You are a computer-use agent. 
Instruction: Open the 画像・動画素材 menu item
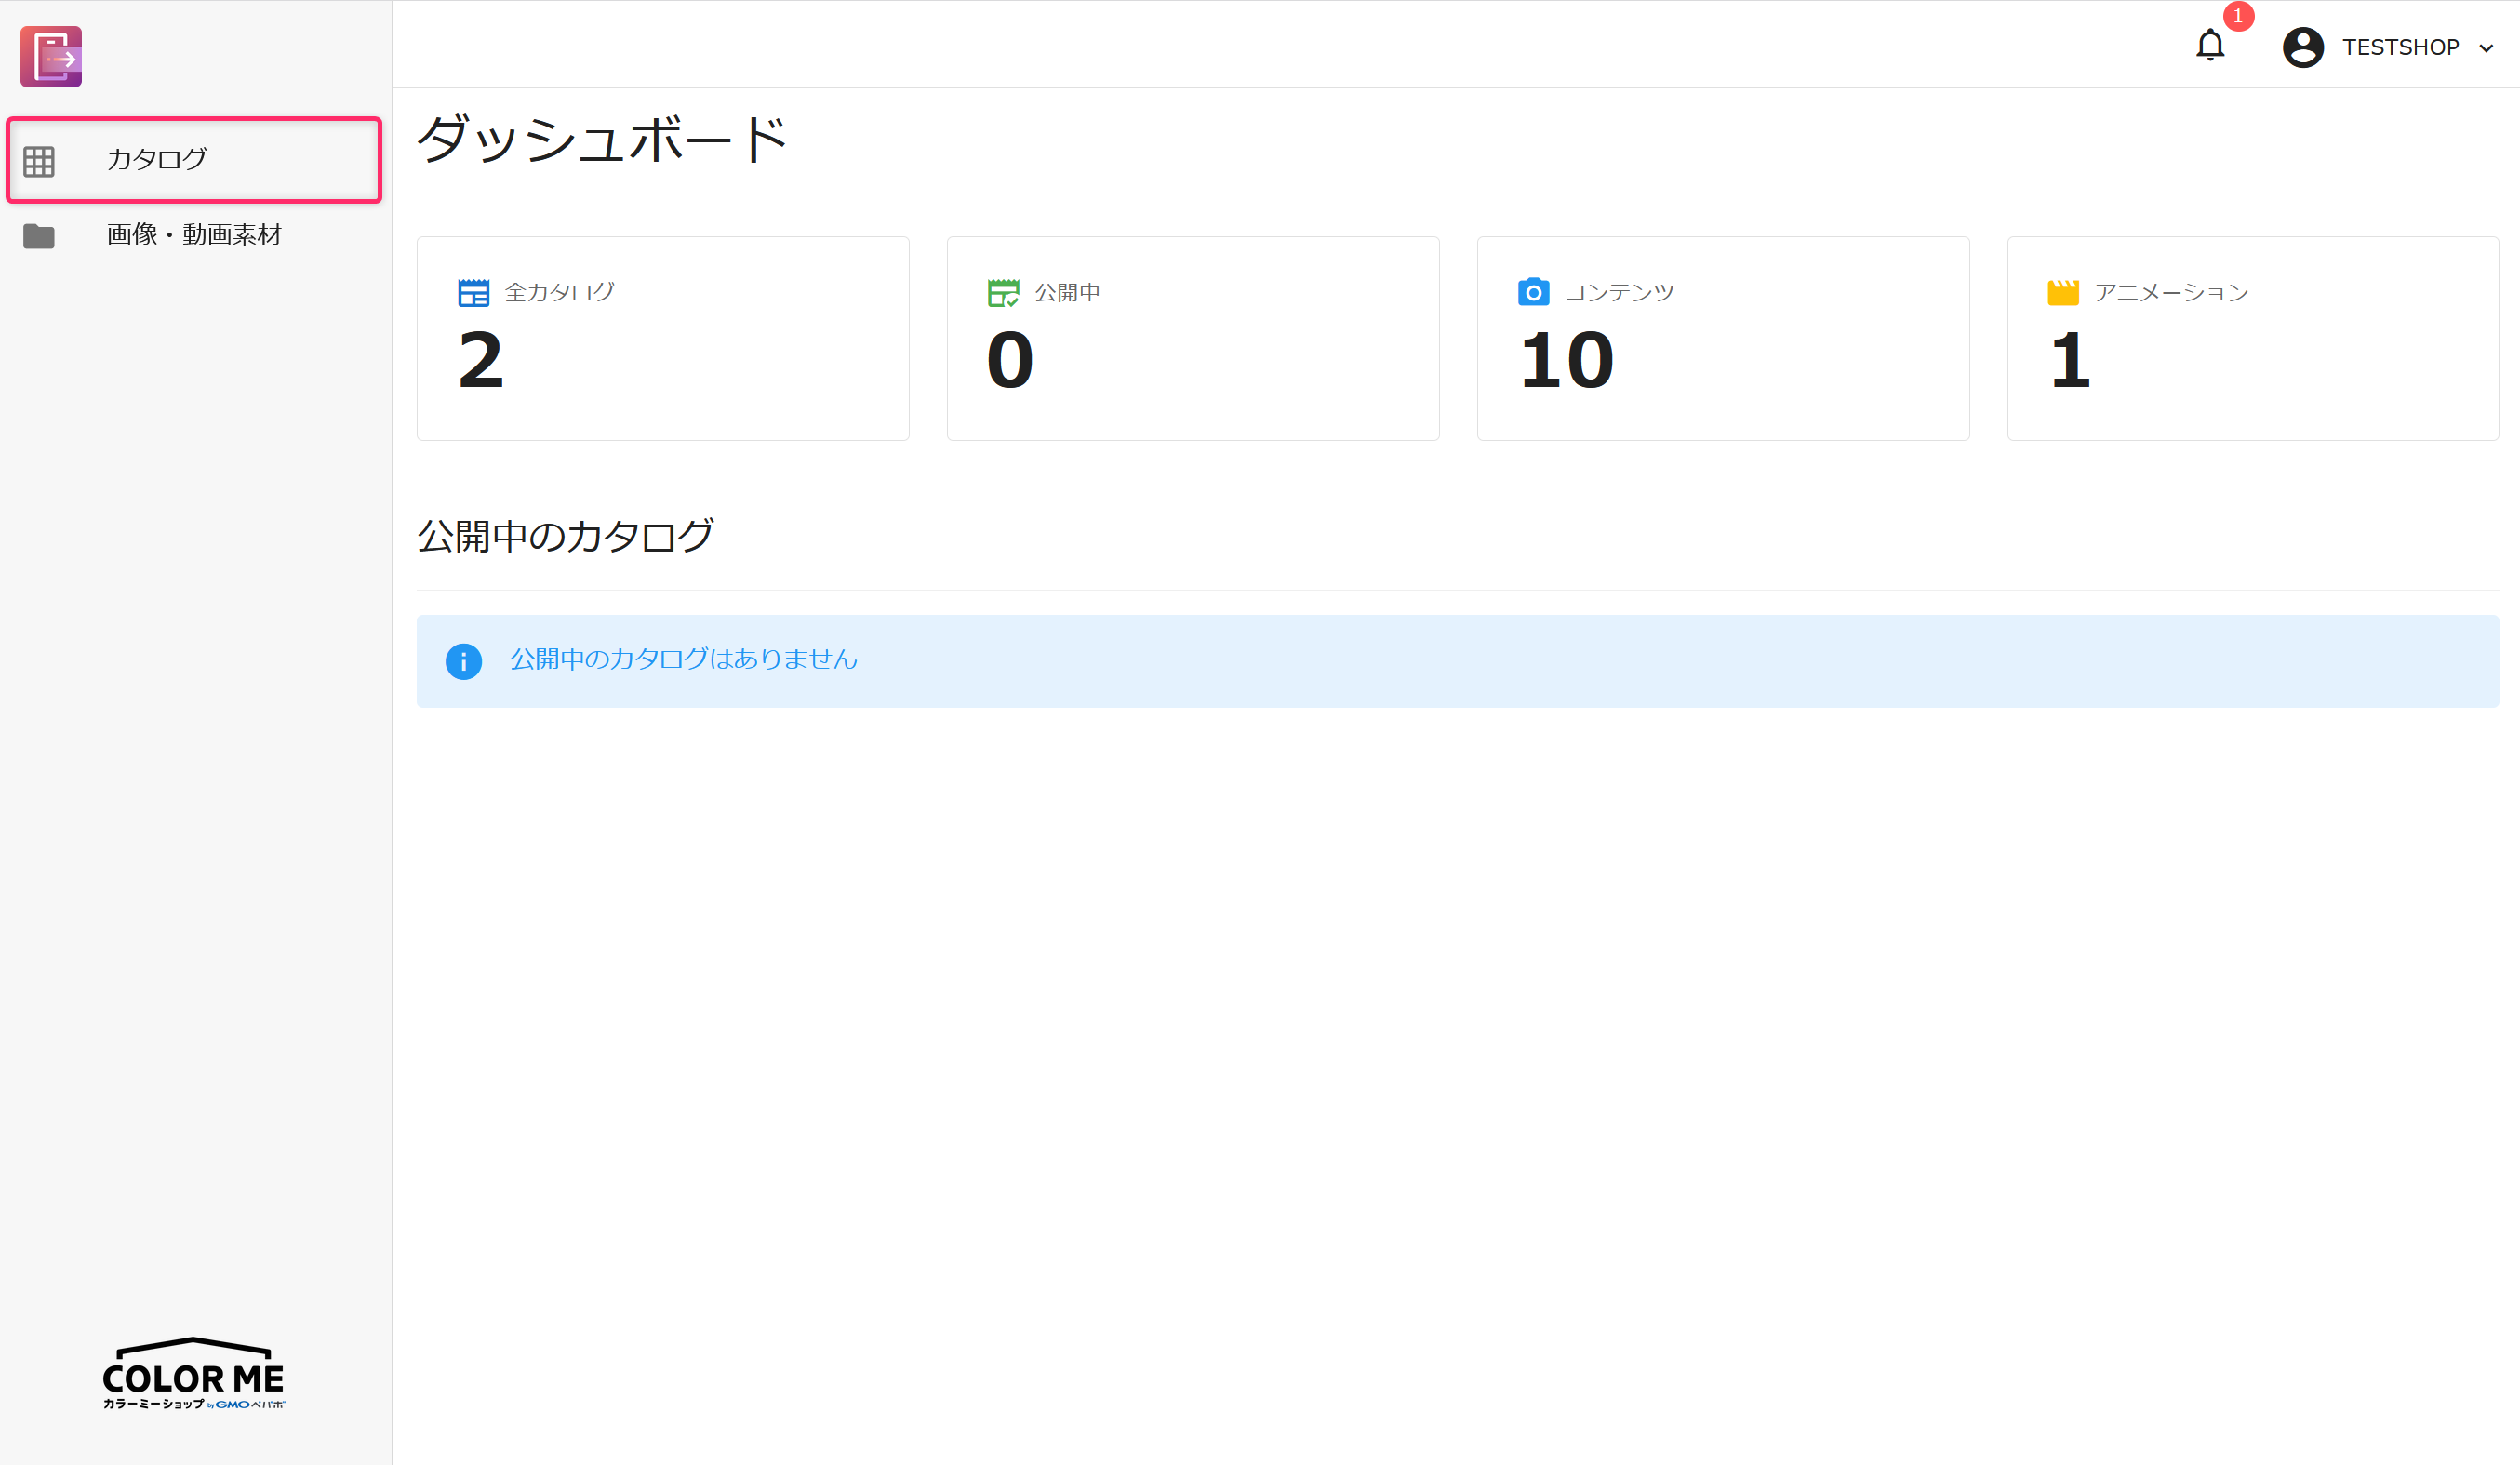pyautogui.click(x=194, y=235)
